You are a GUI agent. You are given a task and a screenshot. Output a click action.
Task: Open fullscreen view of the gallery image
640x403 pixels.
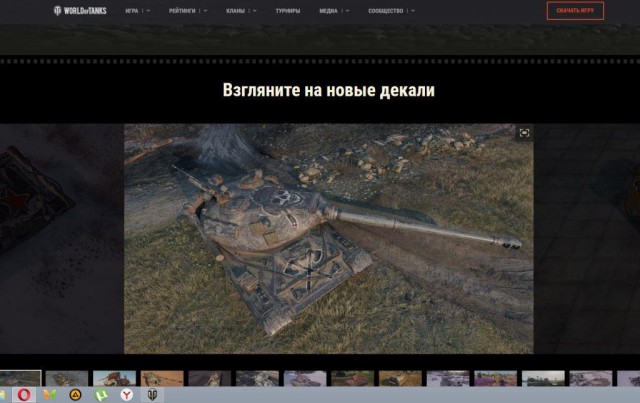coord(524,133)
